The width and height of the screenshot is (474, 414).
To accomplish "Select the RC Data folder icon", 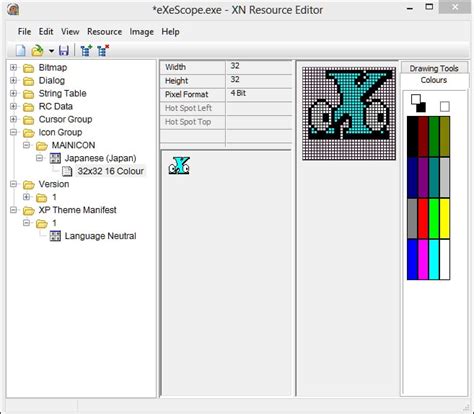I will click(x=29, y=107).
